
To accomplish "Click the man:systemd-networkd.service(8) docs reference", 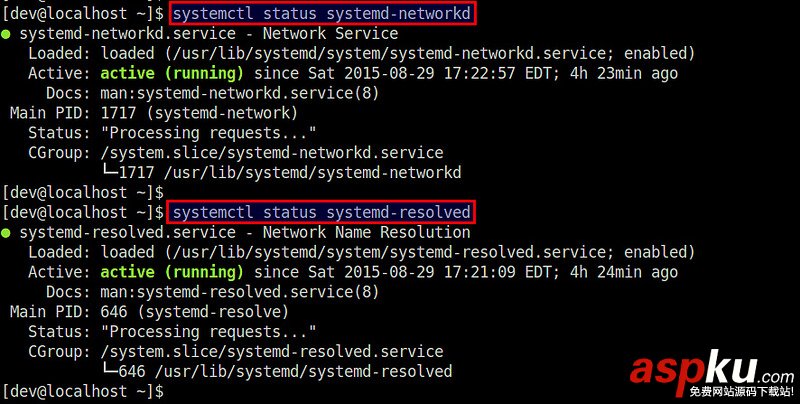I will (x=240, y=93).
